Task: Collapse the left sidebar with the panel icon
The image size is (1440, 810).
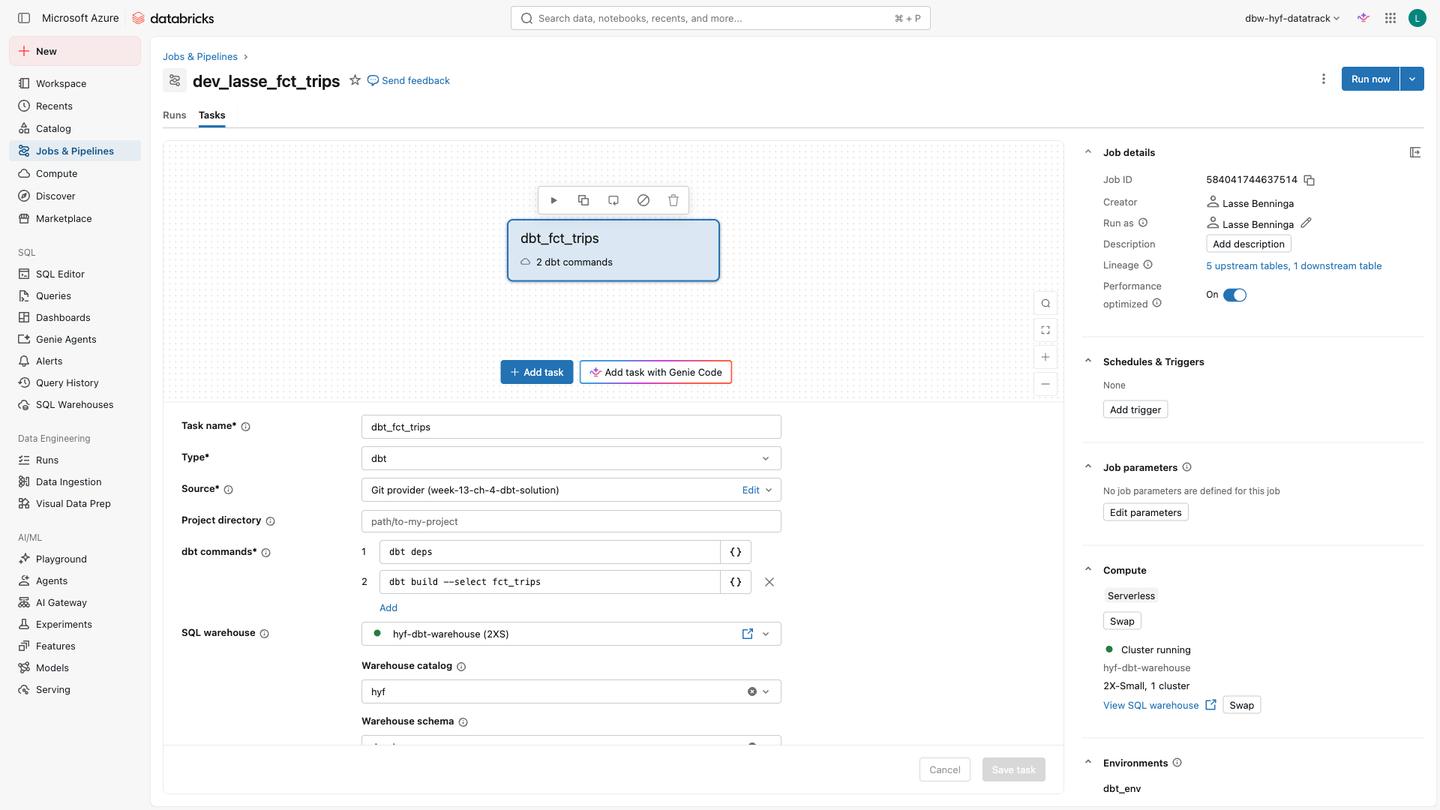Action: (24, 18)
